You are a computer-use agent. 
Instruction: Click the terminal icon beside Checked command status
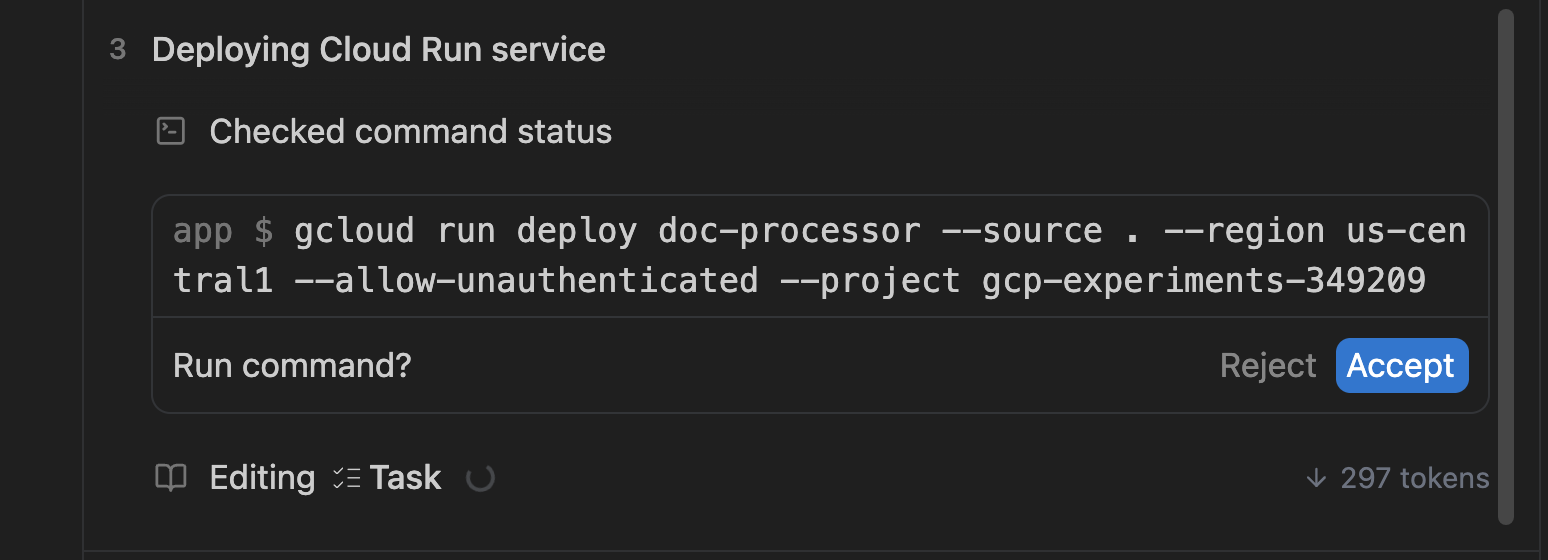tap(171, 131)
